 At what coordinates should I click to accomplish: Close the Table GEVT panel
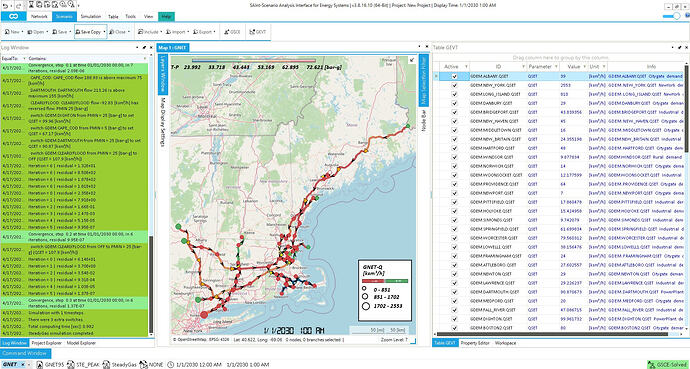coord(687,47)
